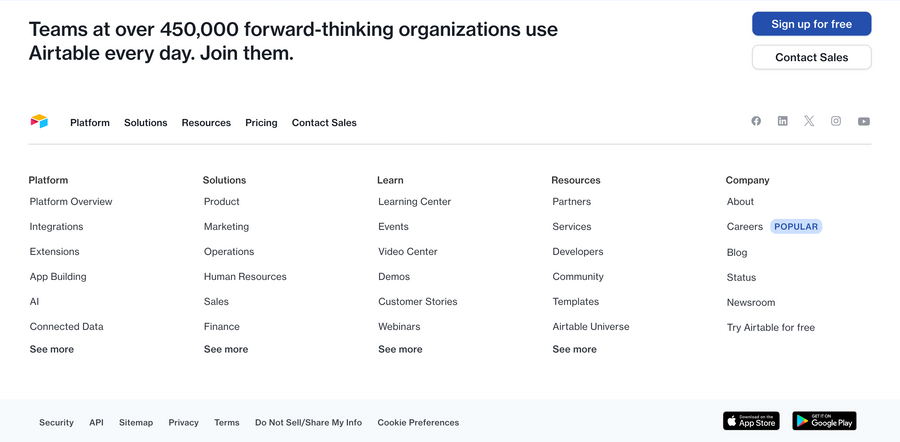Expand See more under Resources column
The width and height of the screenshot is (900, 442).
[574, 349]
